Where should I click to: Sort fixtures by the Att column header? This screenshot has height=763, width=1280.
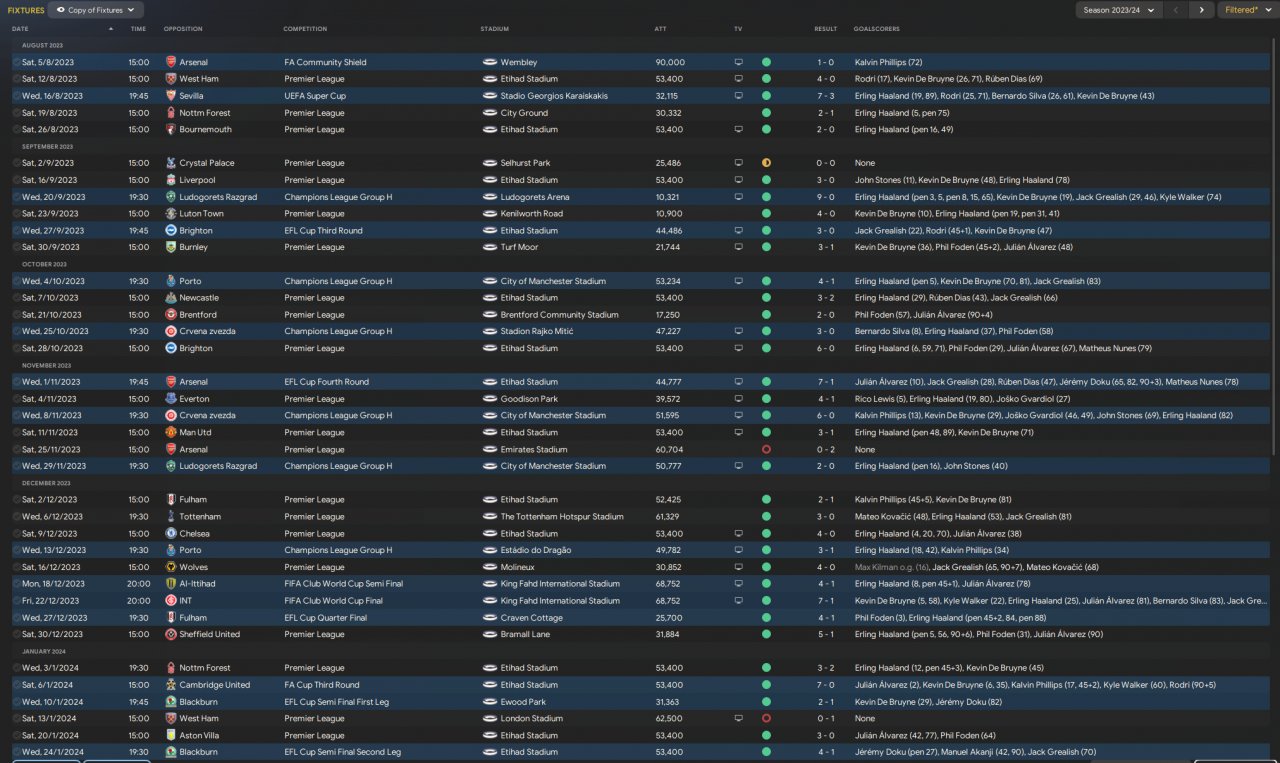pyautogui.click(x=660, y=29)
